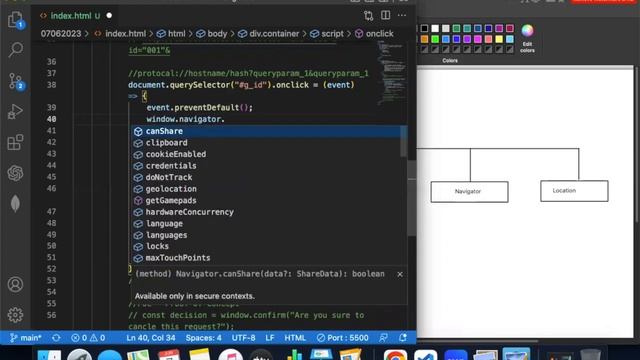Open Google Chrome from the dock
This screenshot has height=360, width=640.
point(395,355)
